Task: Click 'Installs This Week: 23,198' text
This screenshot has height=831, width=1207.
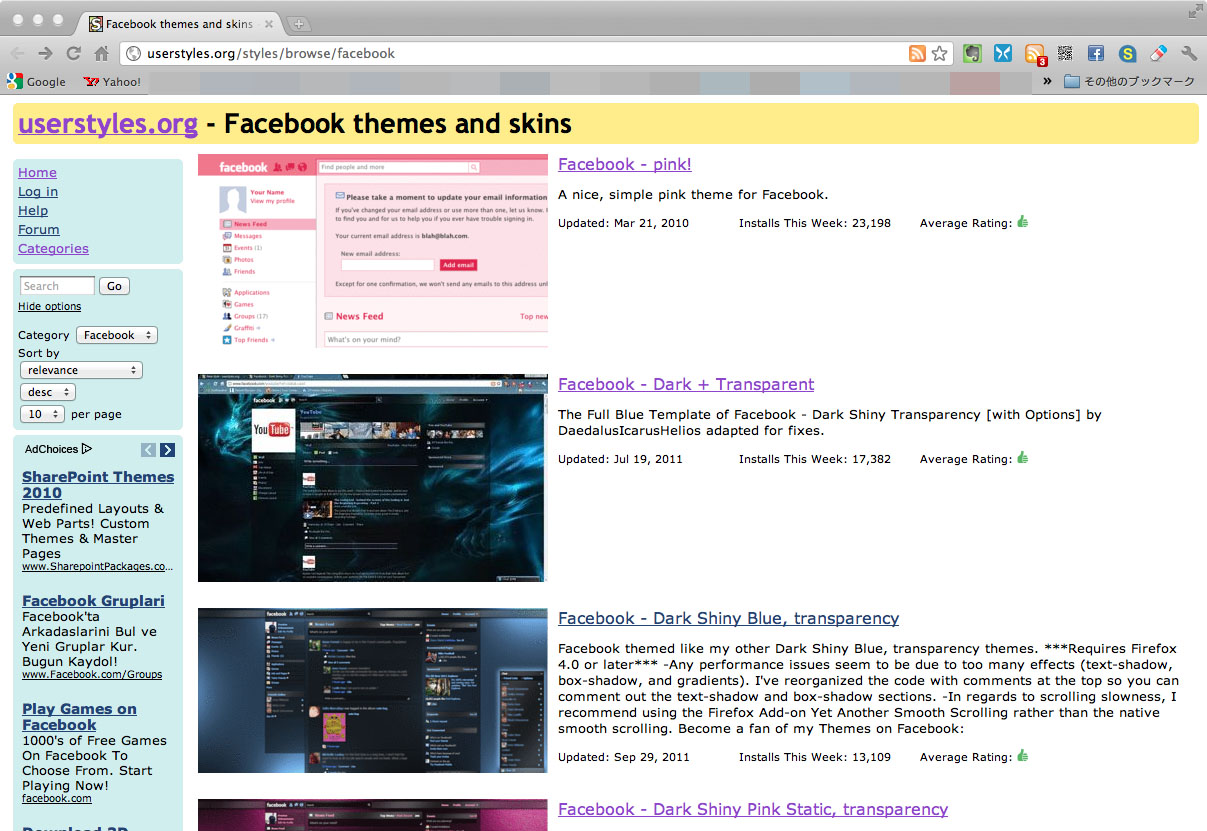Action: click(815, 223)
